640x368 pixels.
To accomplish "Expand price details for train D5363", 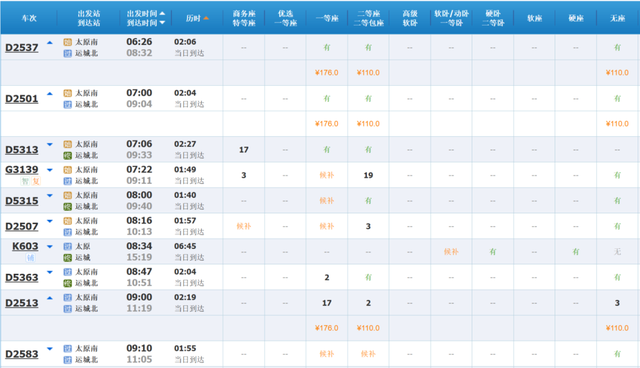I will point(50,272).
